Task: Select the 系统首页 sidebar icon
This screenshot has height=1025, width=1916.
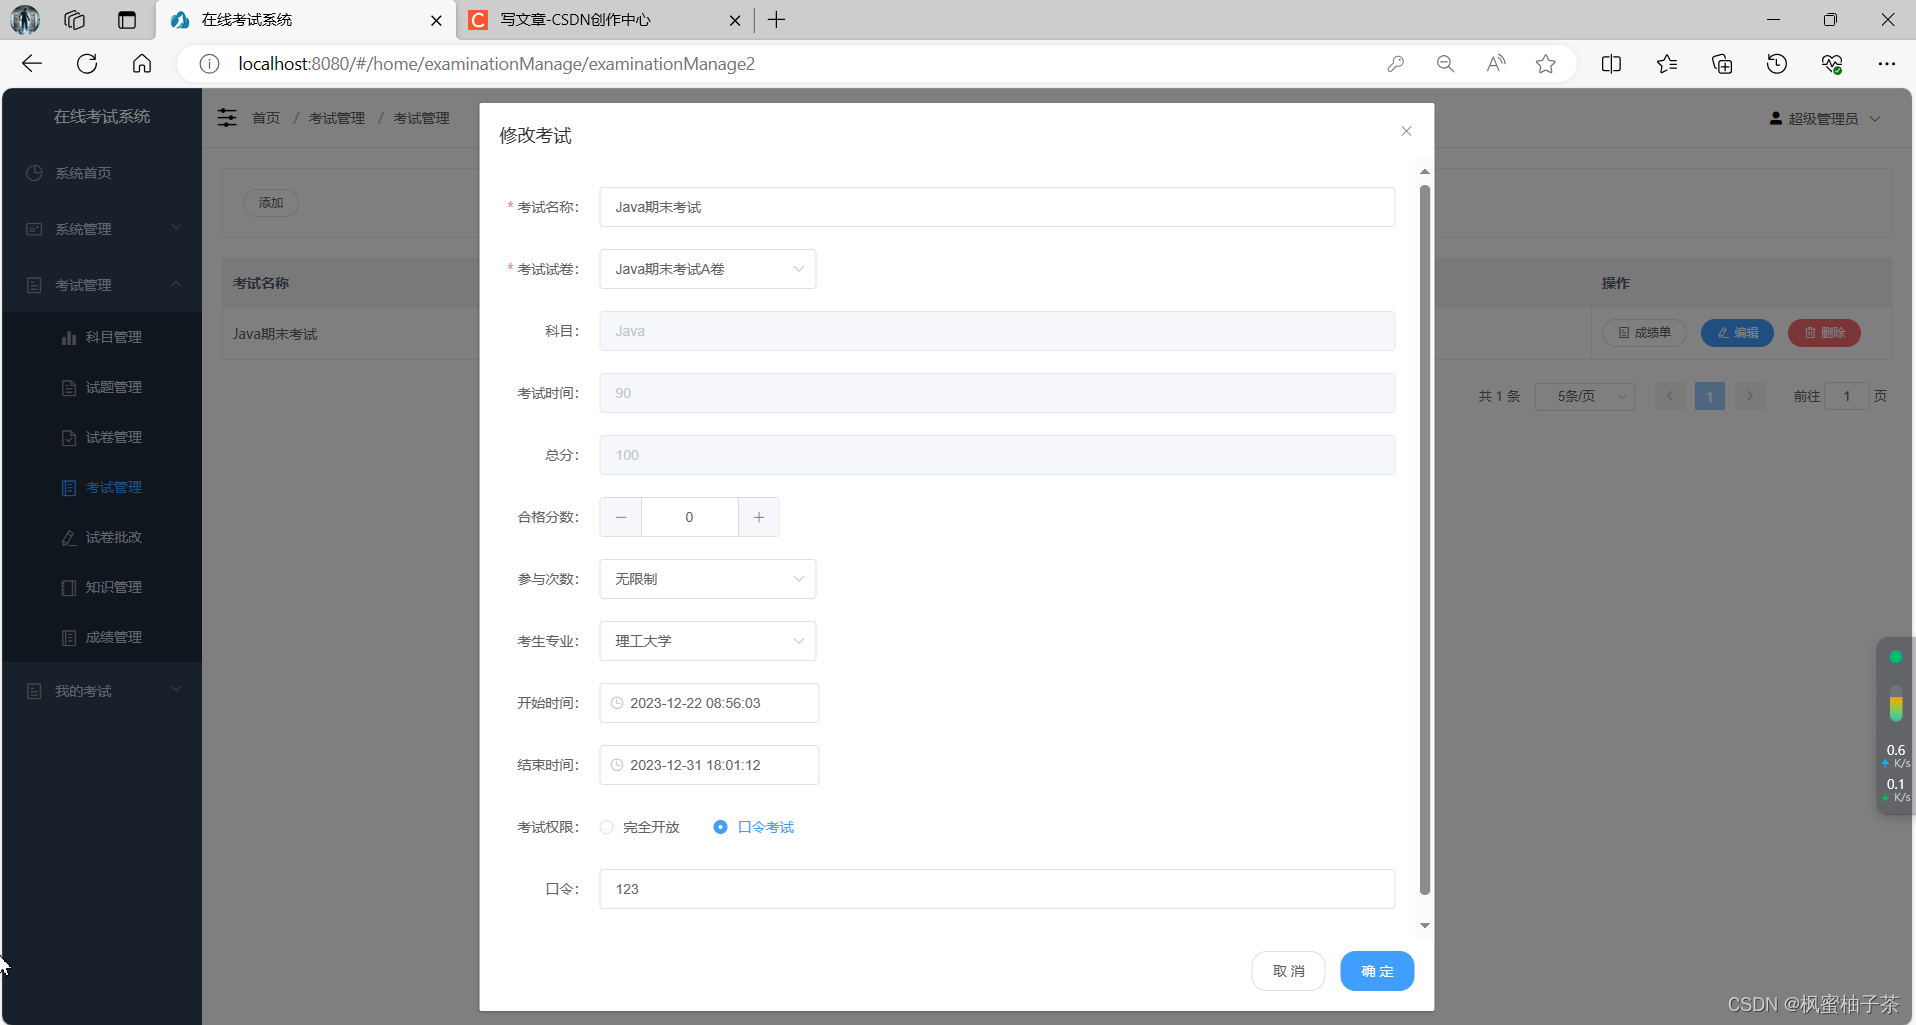Action: 34,172
